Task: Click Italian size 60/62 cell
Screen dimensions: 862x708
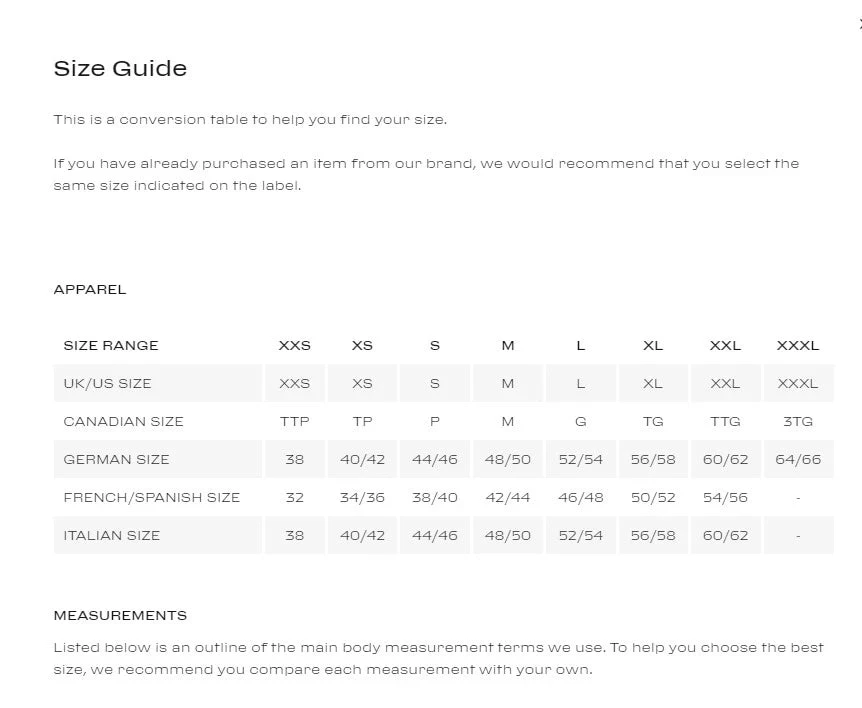Action: (x=725, y=535)
